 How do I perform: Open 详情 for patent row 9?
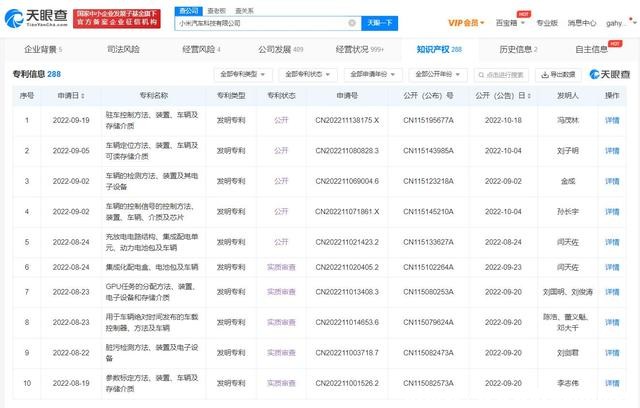612,353
